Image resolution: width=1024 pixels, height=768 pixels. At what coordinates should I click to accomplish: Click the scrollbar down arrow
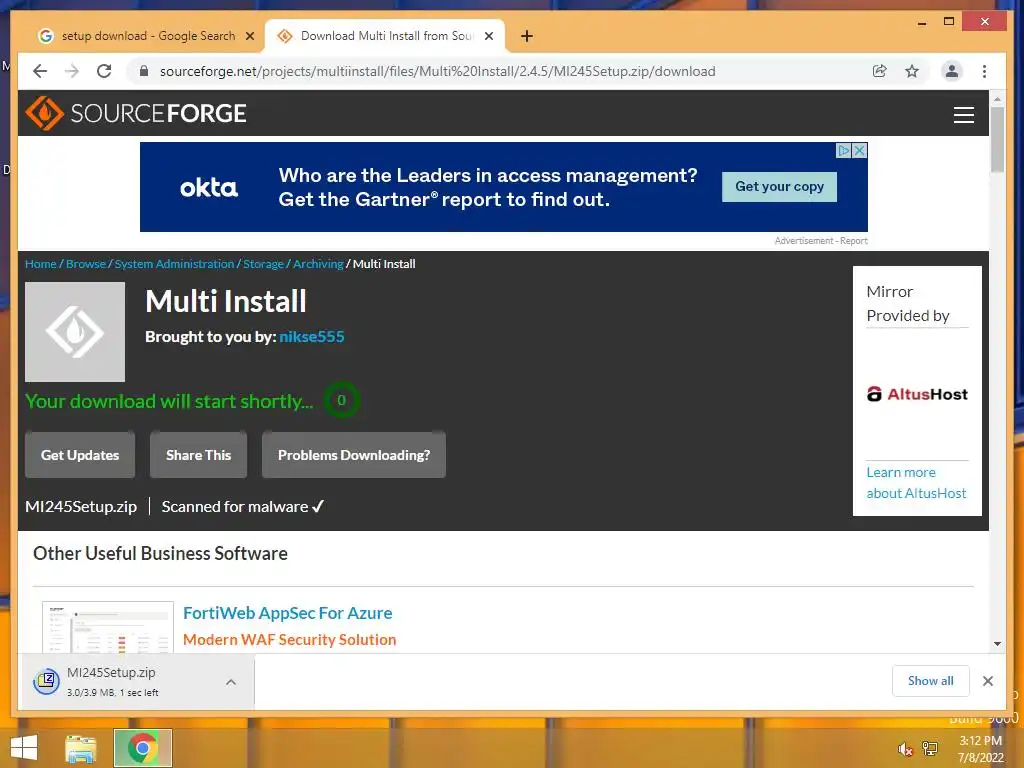(997, 644)
